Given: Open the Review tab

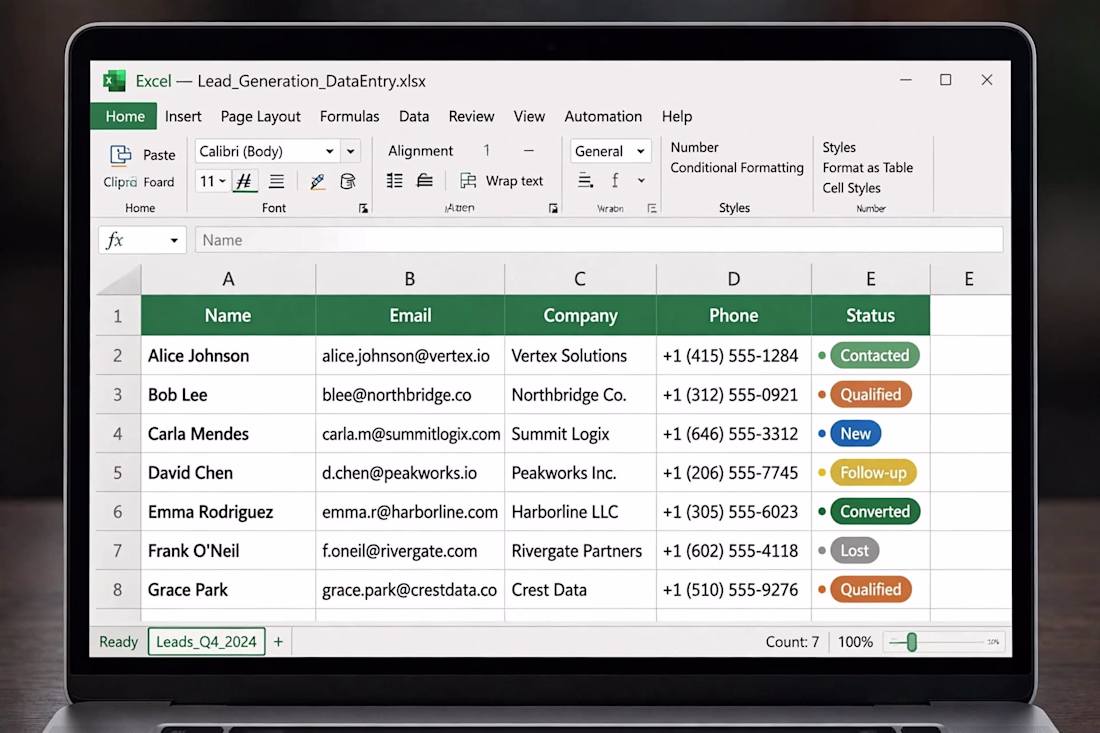Looking at the screenshot, I should click(471, 116).
